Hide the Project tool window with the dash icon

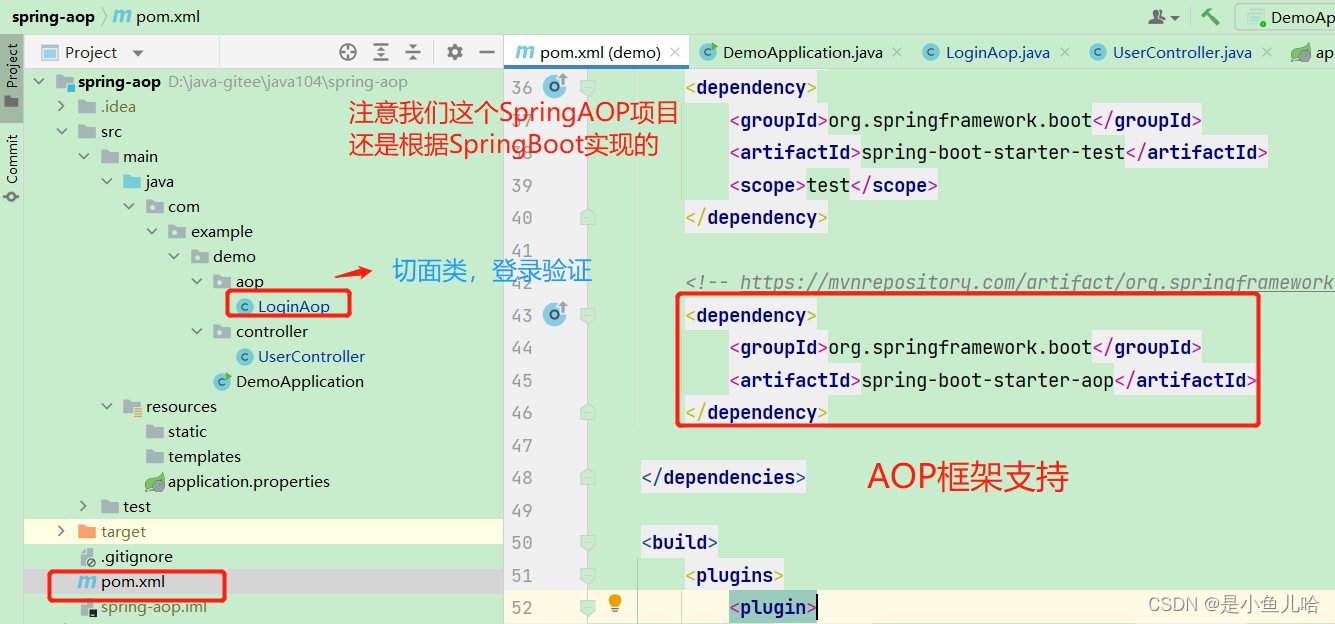(x=487, y=52)
